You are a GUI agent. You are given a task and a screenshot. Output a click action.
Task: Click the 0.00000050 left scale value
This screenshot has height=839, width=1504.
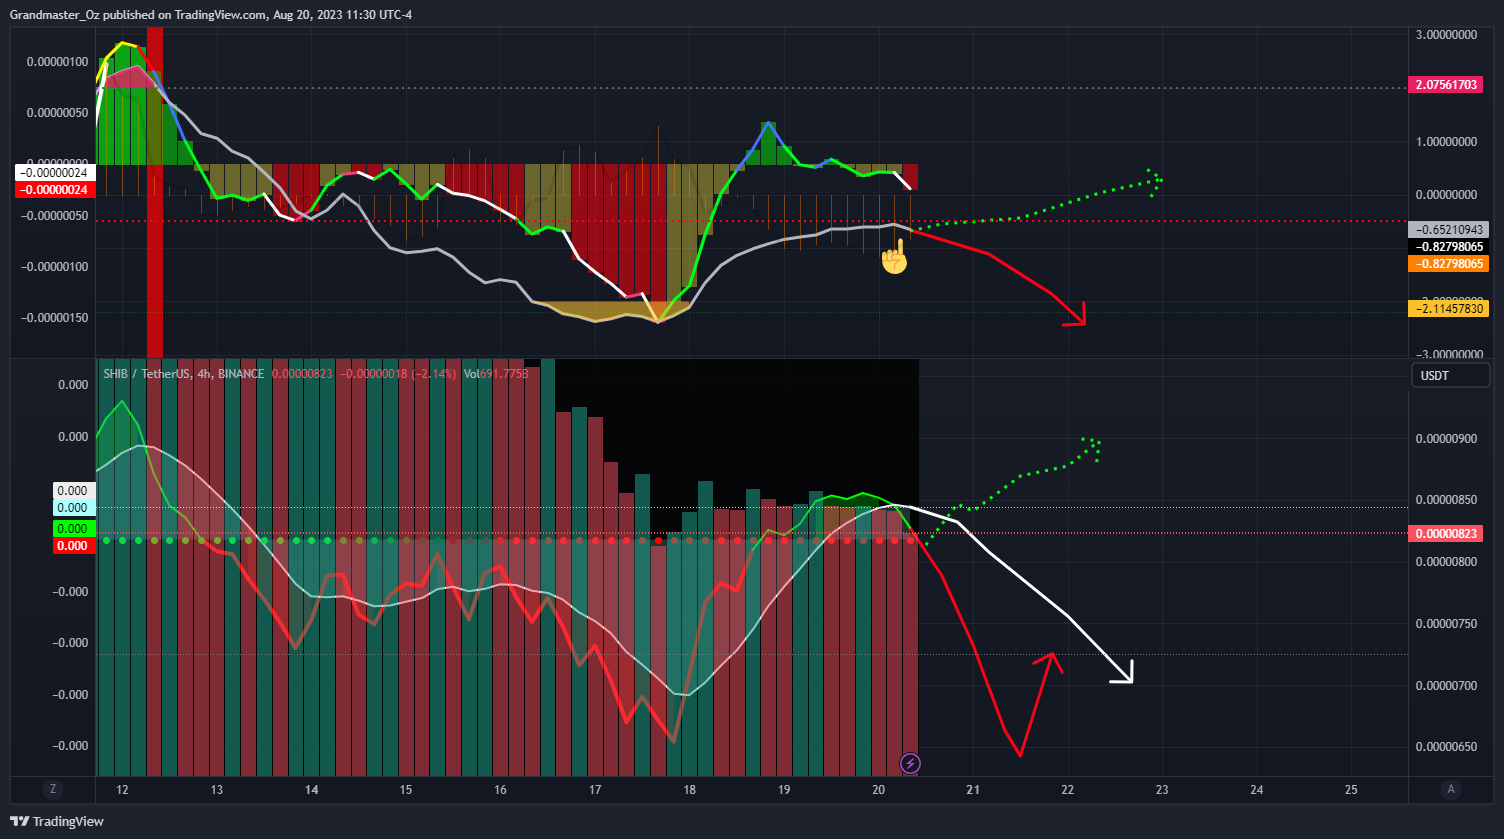pyautogui.click(x=58, y=113)
